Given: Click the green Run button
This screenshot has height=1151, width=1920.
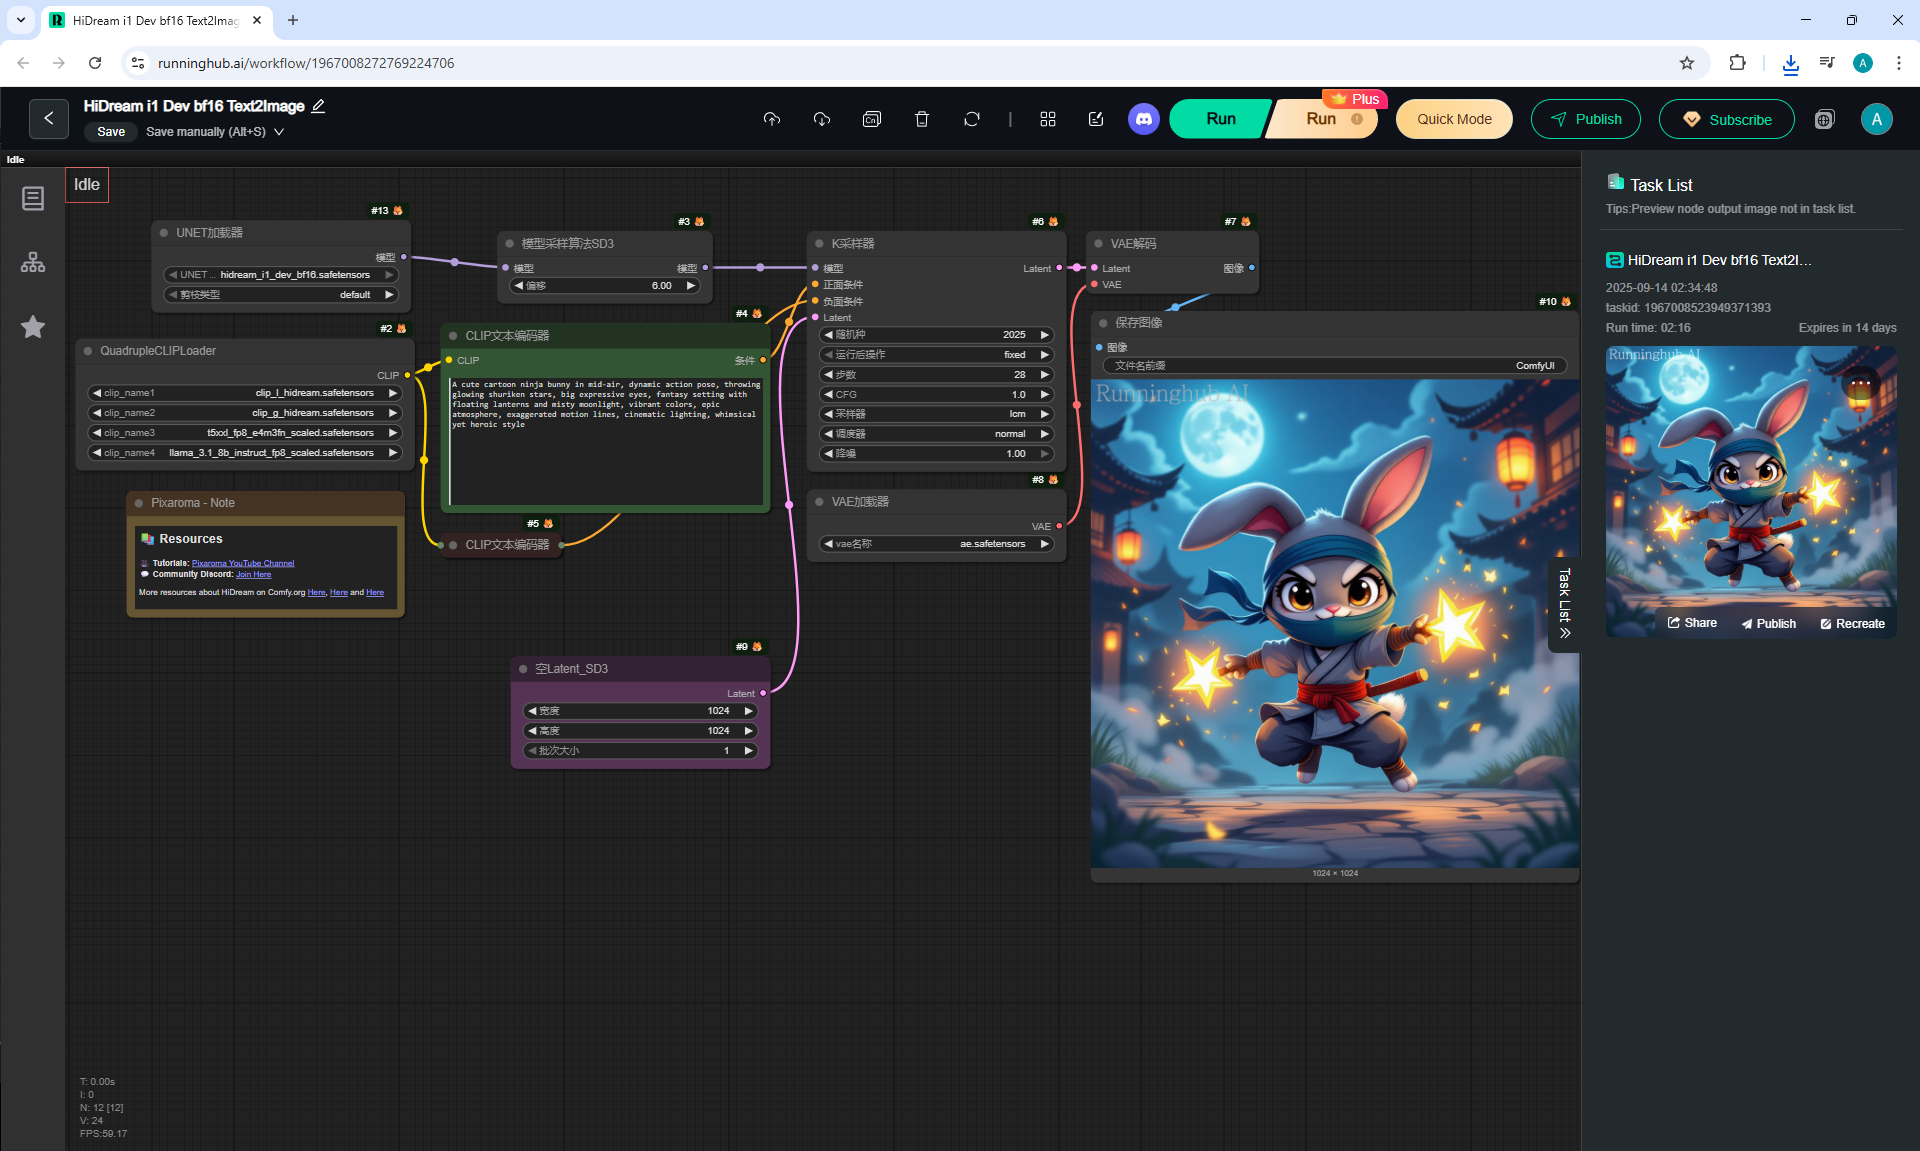Looking at the screenshot, I should [1220, 119].
